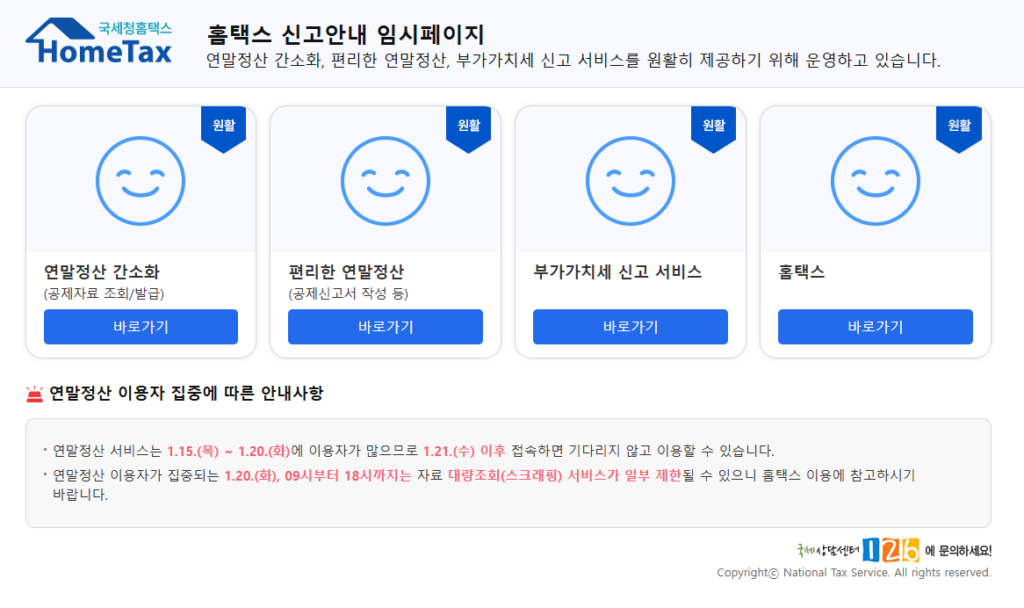
Task: Select the 연말정산 간소화 card title
Action: [x=101, y=272]
